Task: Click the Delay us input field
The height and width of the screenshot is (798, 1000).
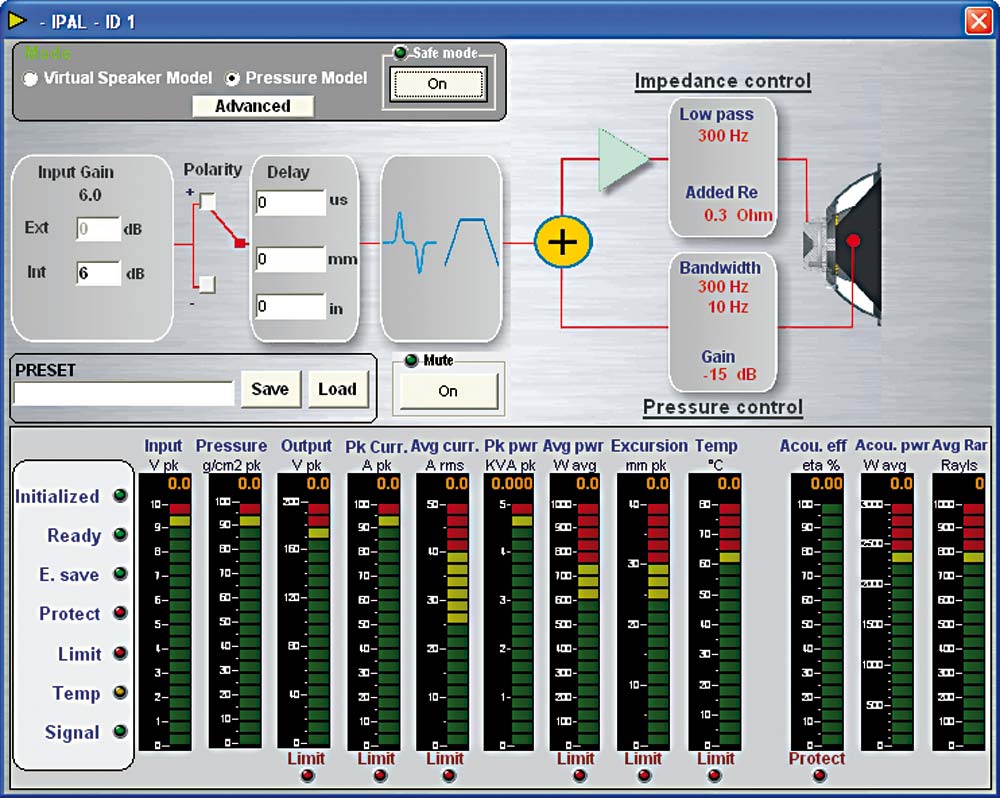Action: 291,203
